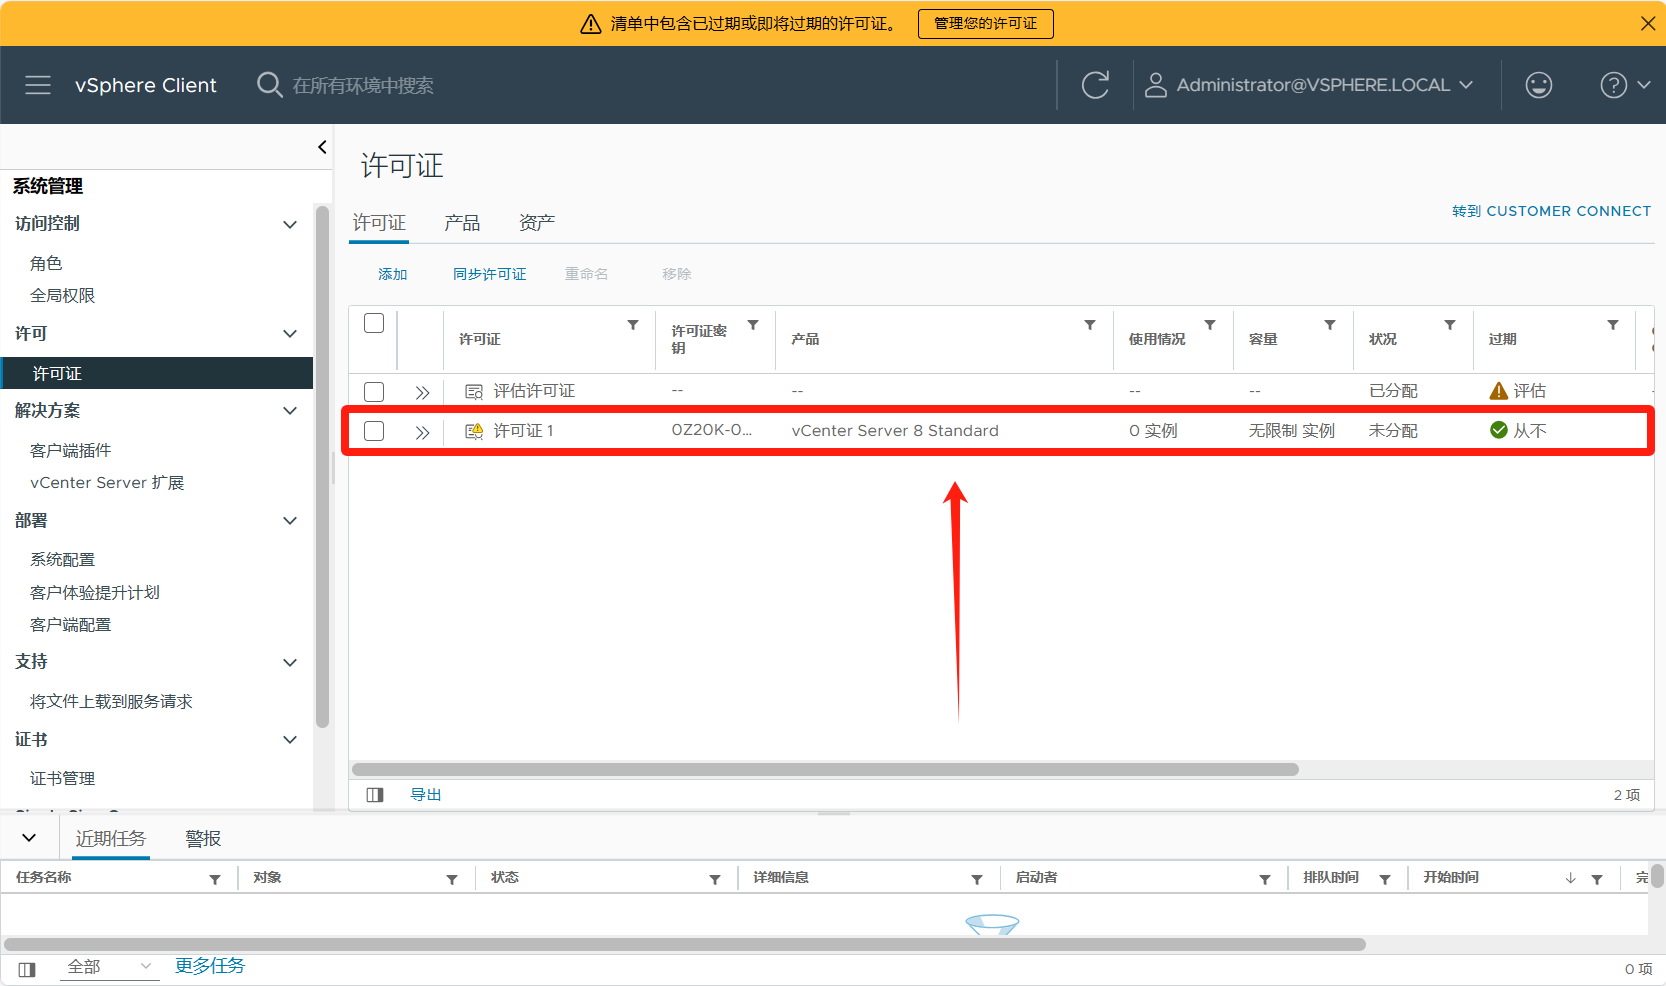Switch to the 警报 tab
Image resolution: width=1666 pixels, height=986 pixels.
(x=203, y=839)
